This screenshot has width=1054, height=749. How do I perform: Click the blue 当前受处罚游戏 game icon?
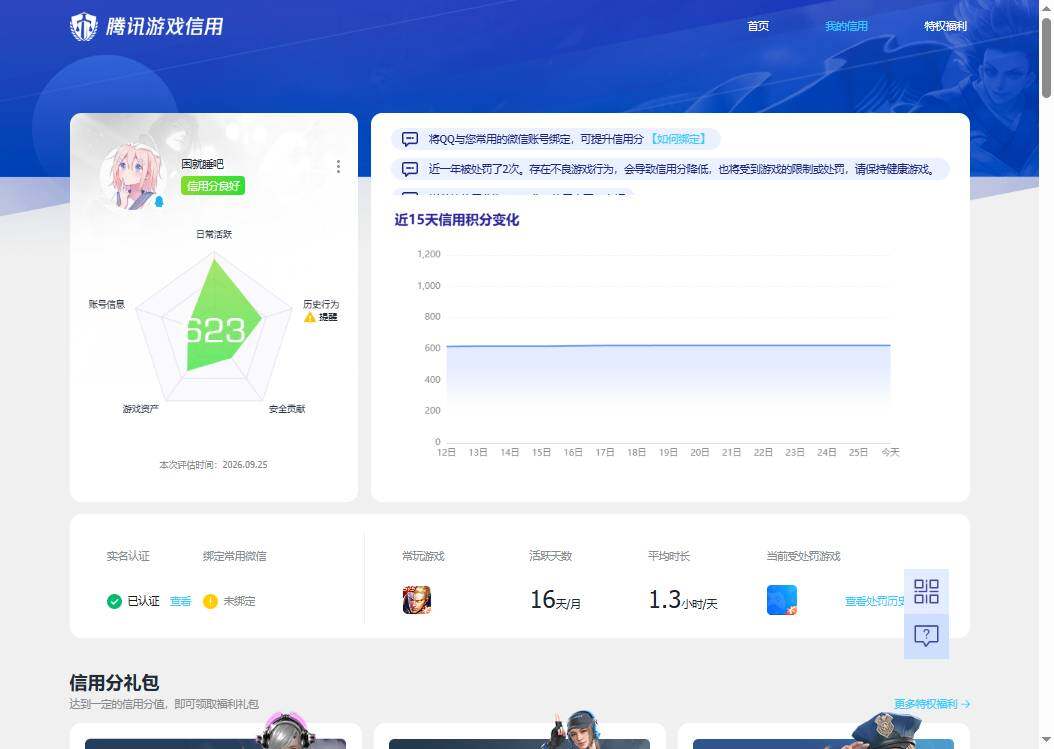click(x=782, y=600)
